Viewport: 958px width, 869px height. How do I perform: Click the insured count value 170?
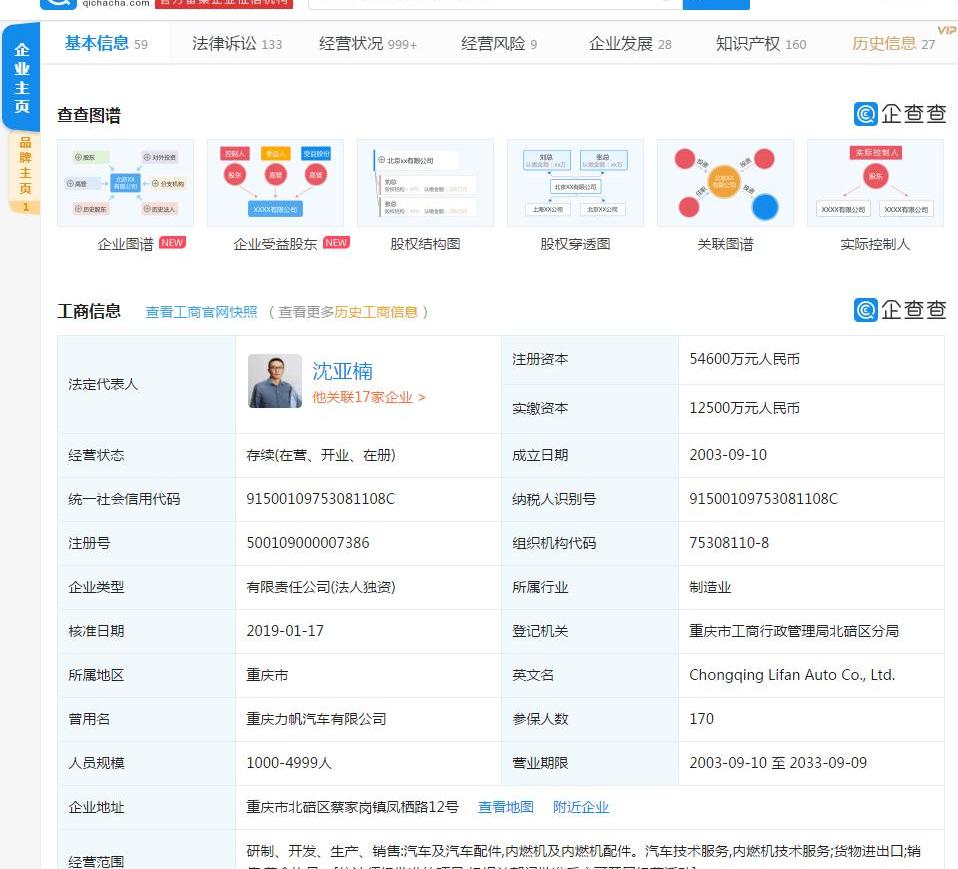pos(701,719)
